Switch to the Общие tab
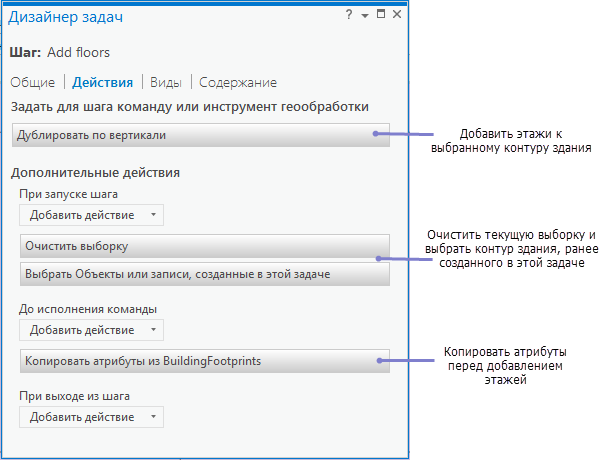Screen dimensions: 603x460 [34, 82]
